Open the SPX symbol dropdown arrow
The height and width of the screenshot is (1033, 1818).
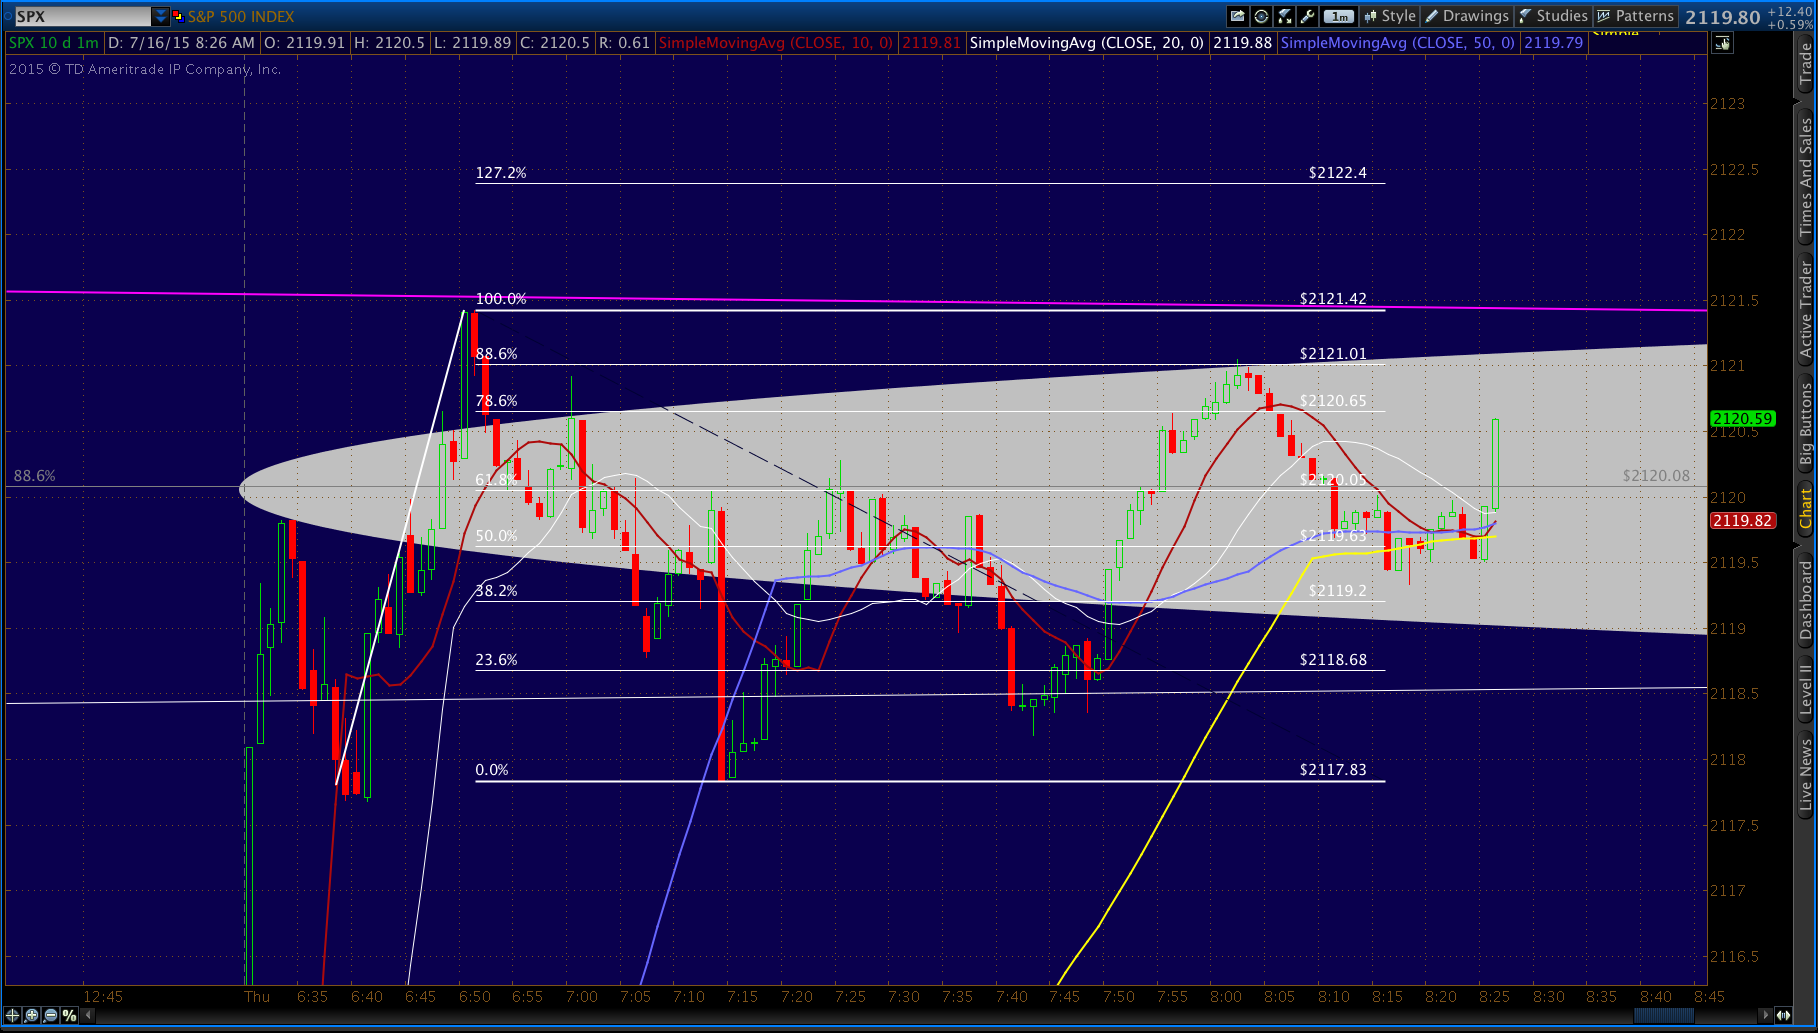(x=161, y=16)
